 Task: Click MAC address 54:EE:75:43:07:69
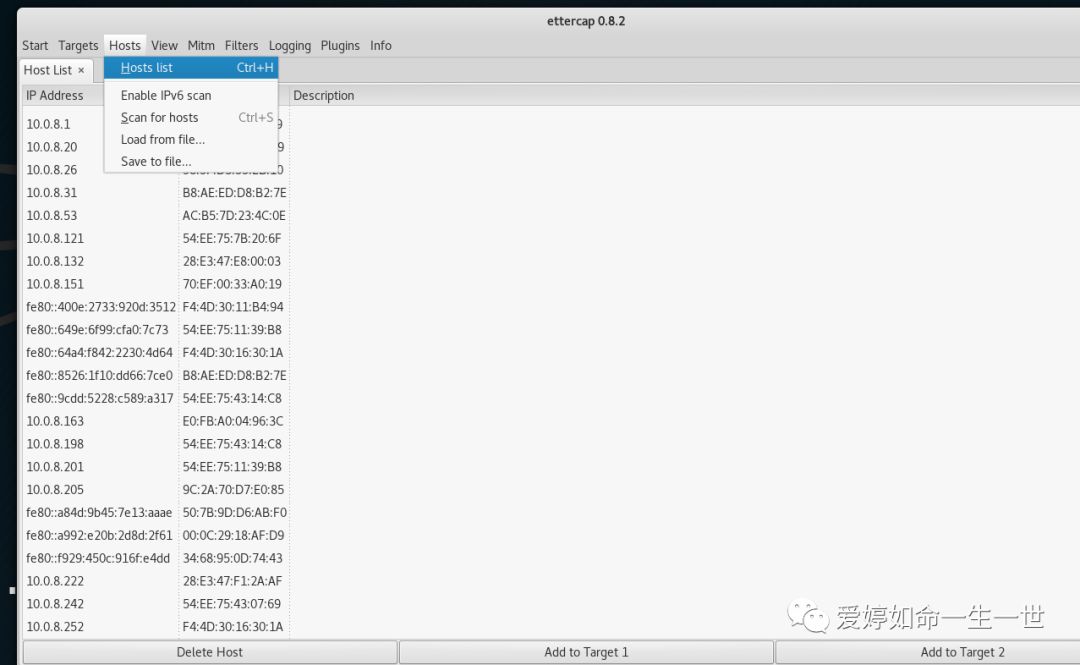click(231, 604)
